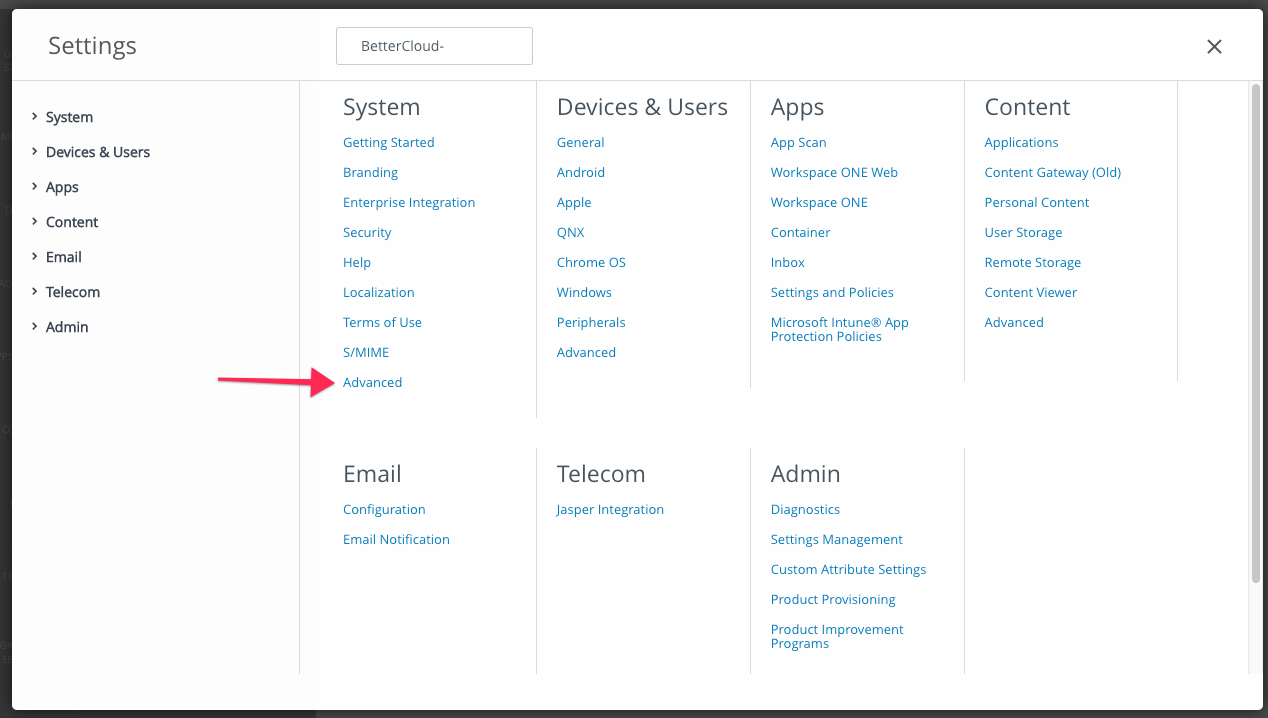
Task: Open the Branding settings page
Action: (x=370, y=172)
